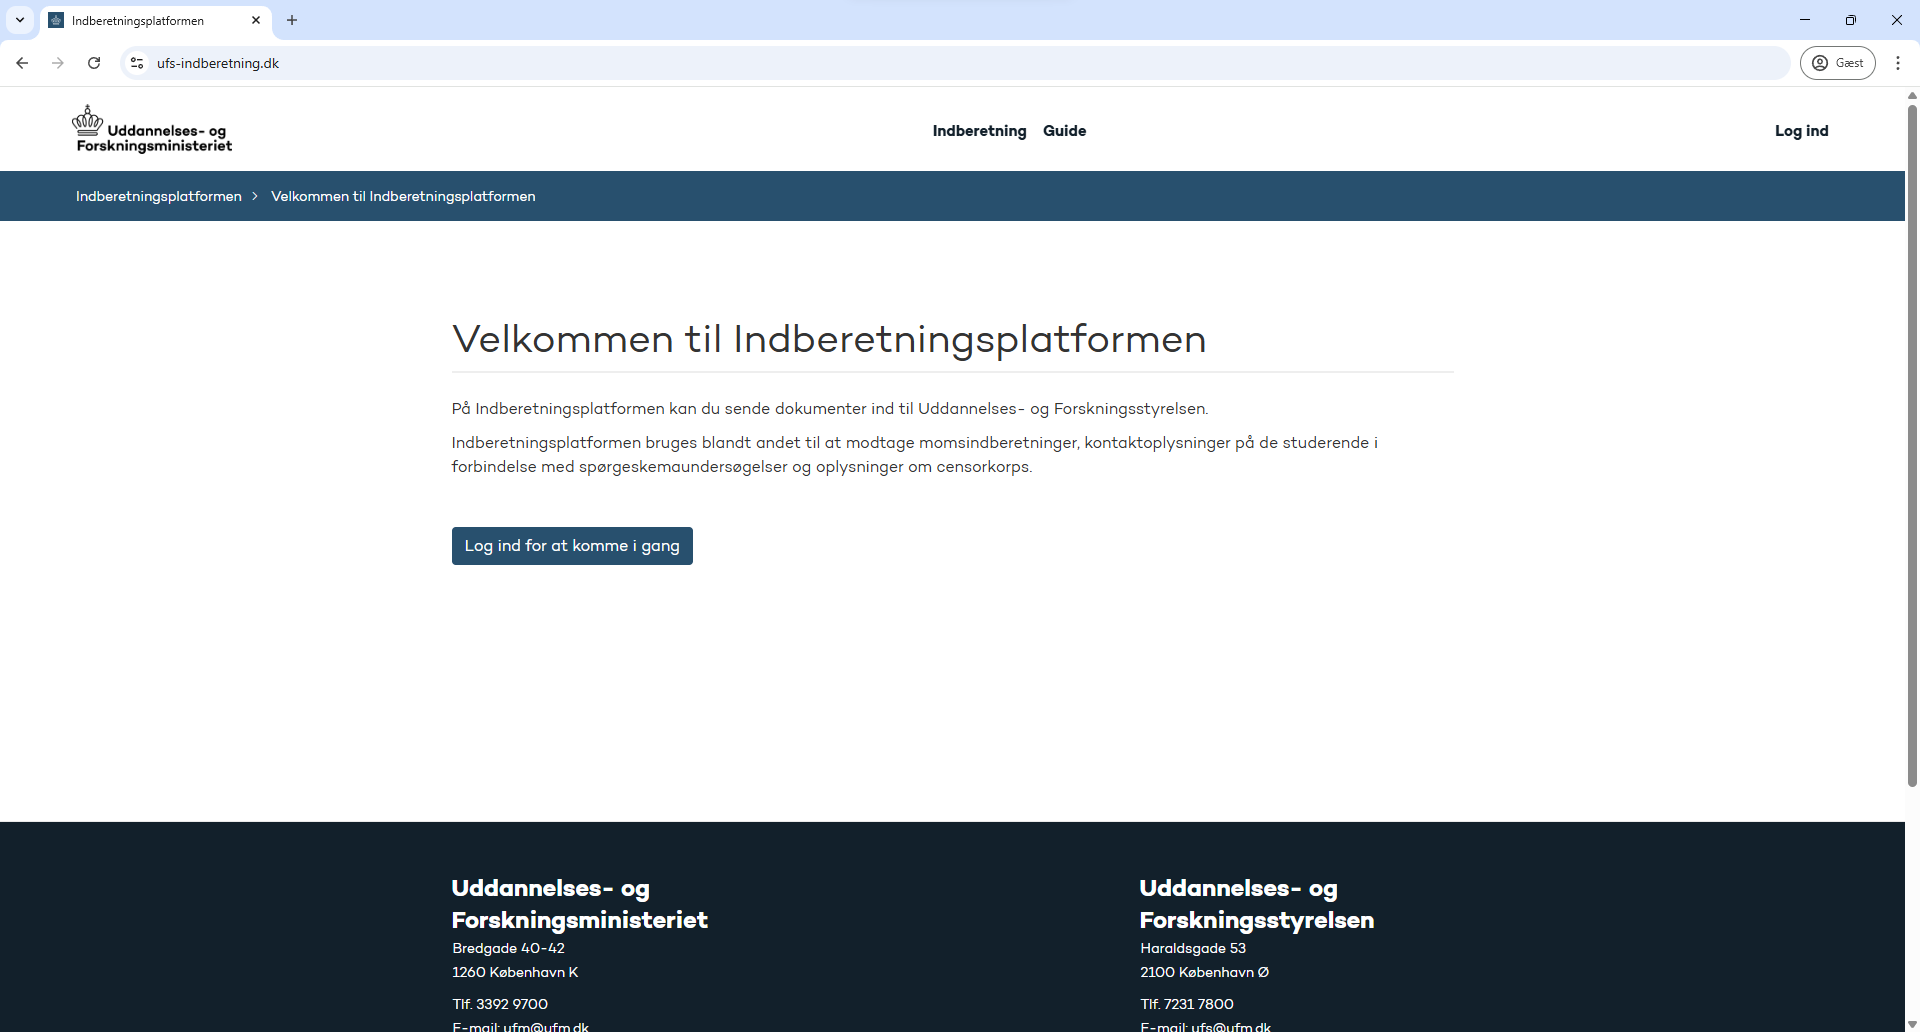
Task: Click Log ind in the header
Action: click(1801, 131)
